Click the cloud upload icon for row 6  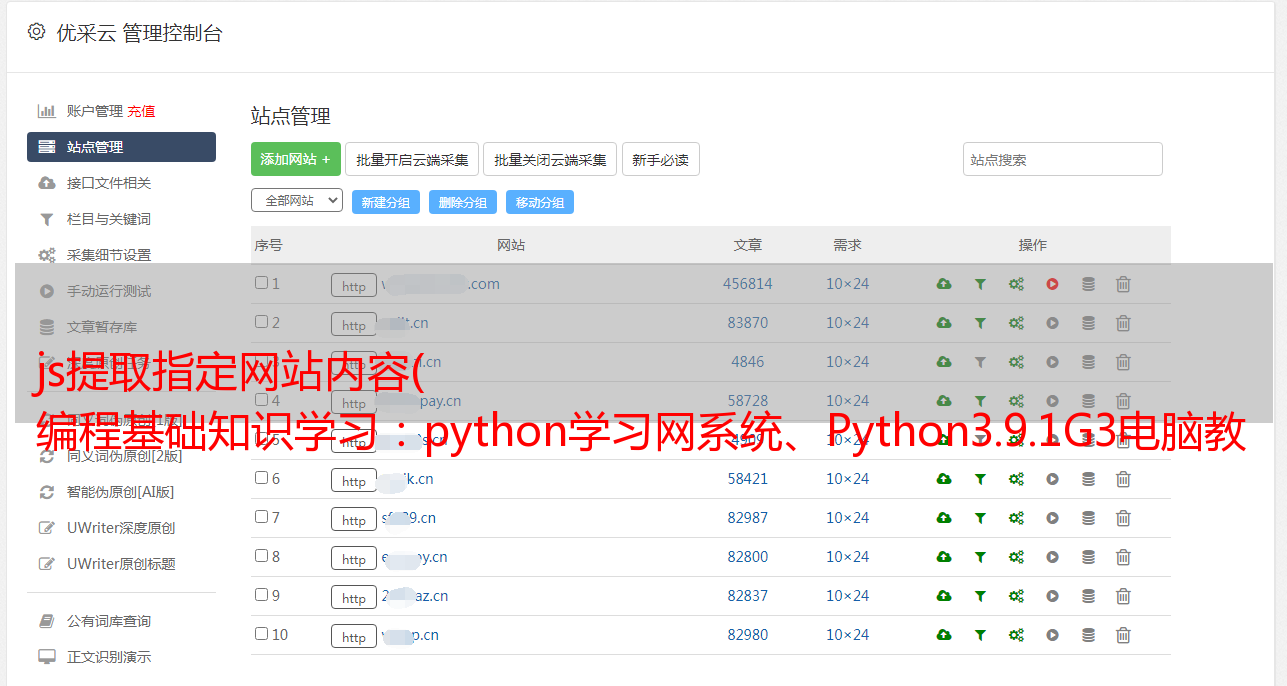pyautogui.click(x=944, y=479)
